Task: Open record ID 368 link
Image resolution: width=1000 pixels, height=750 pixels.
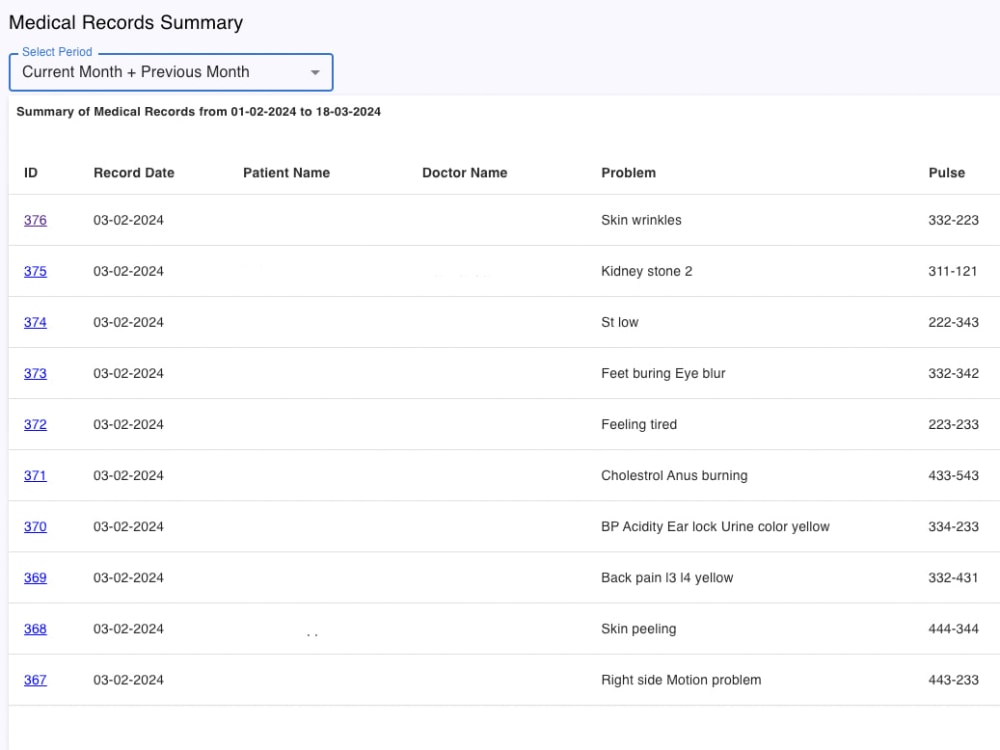Action: [35, 628]
